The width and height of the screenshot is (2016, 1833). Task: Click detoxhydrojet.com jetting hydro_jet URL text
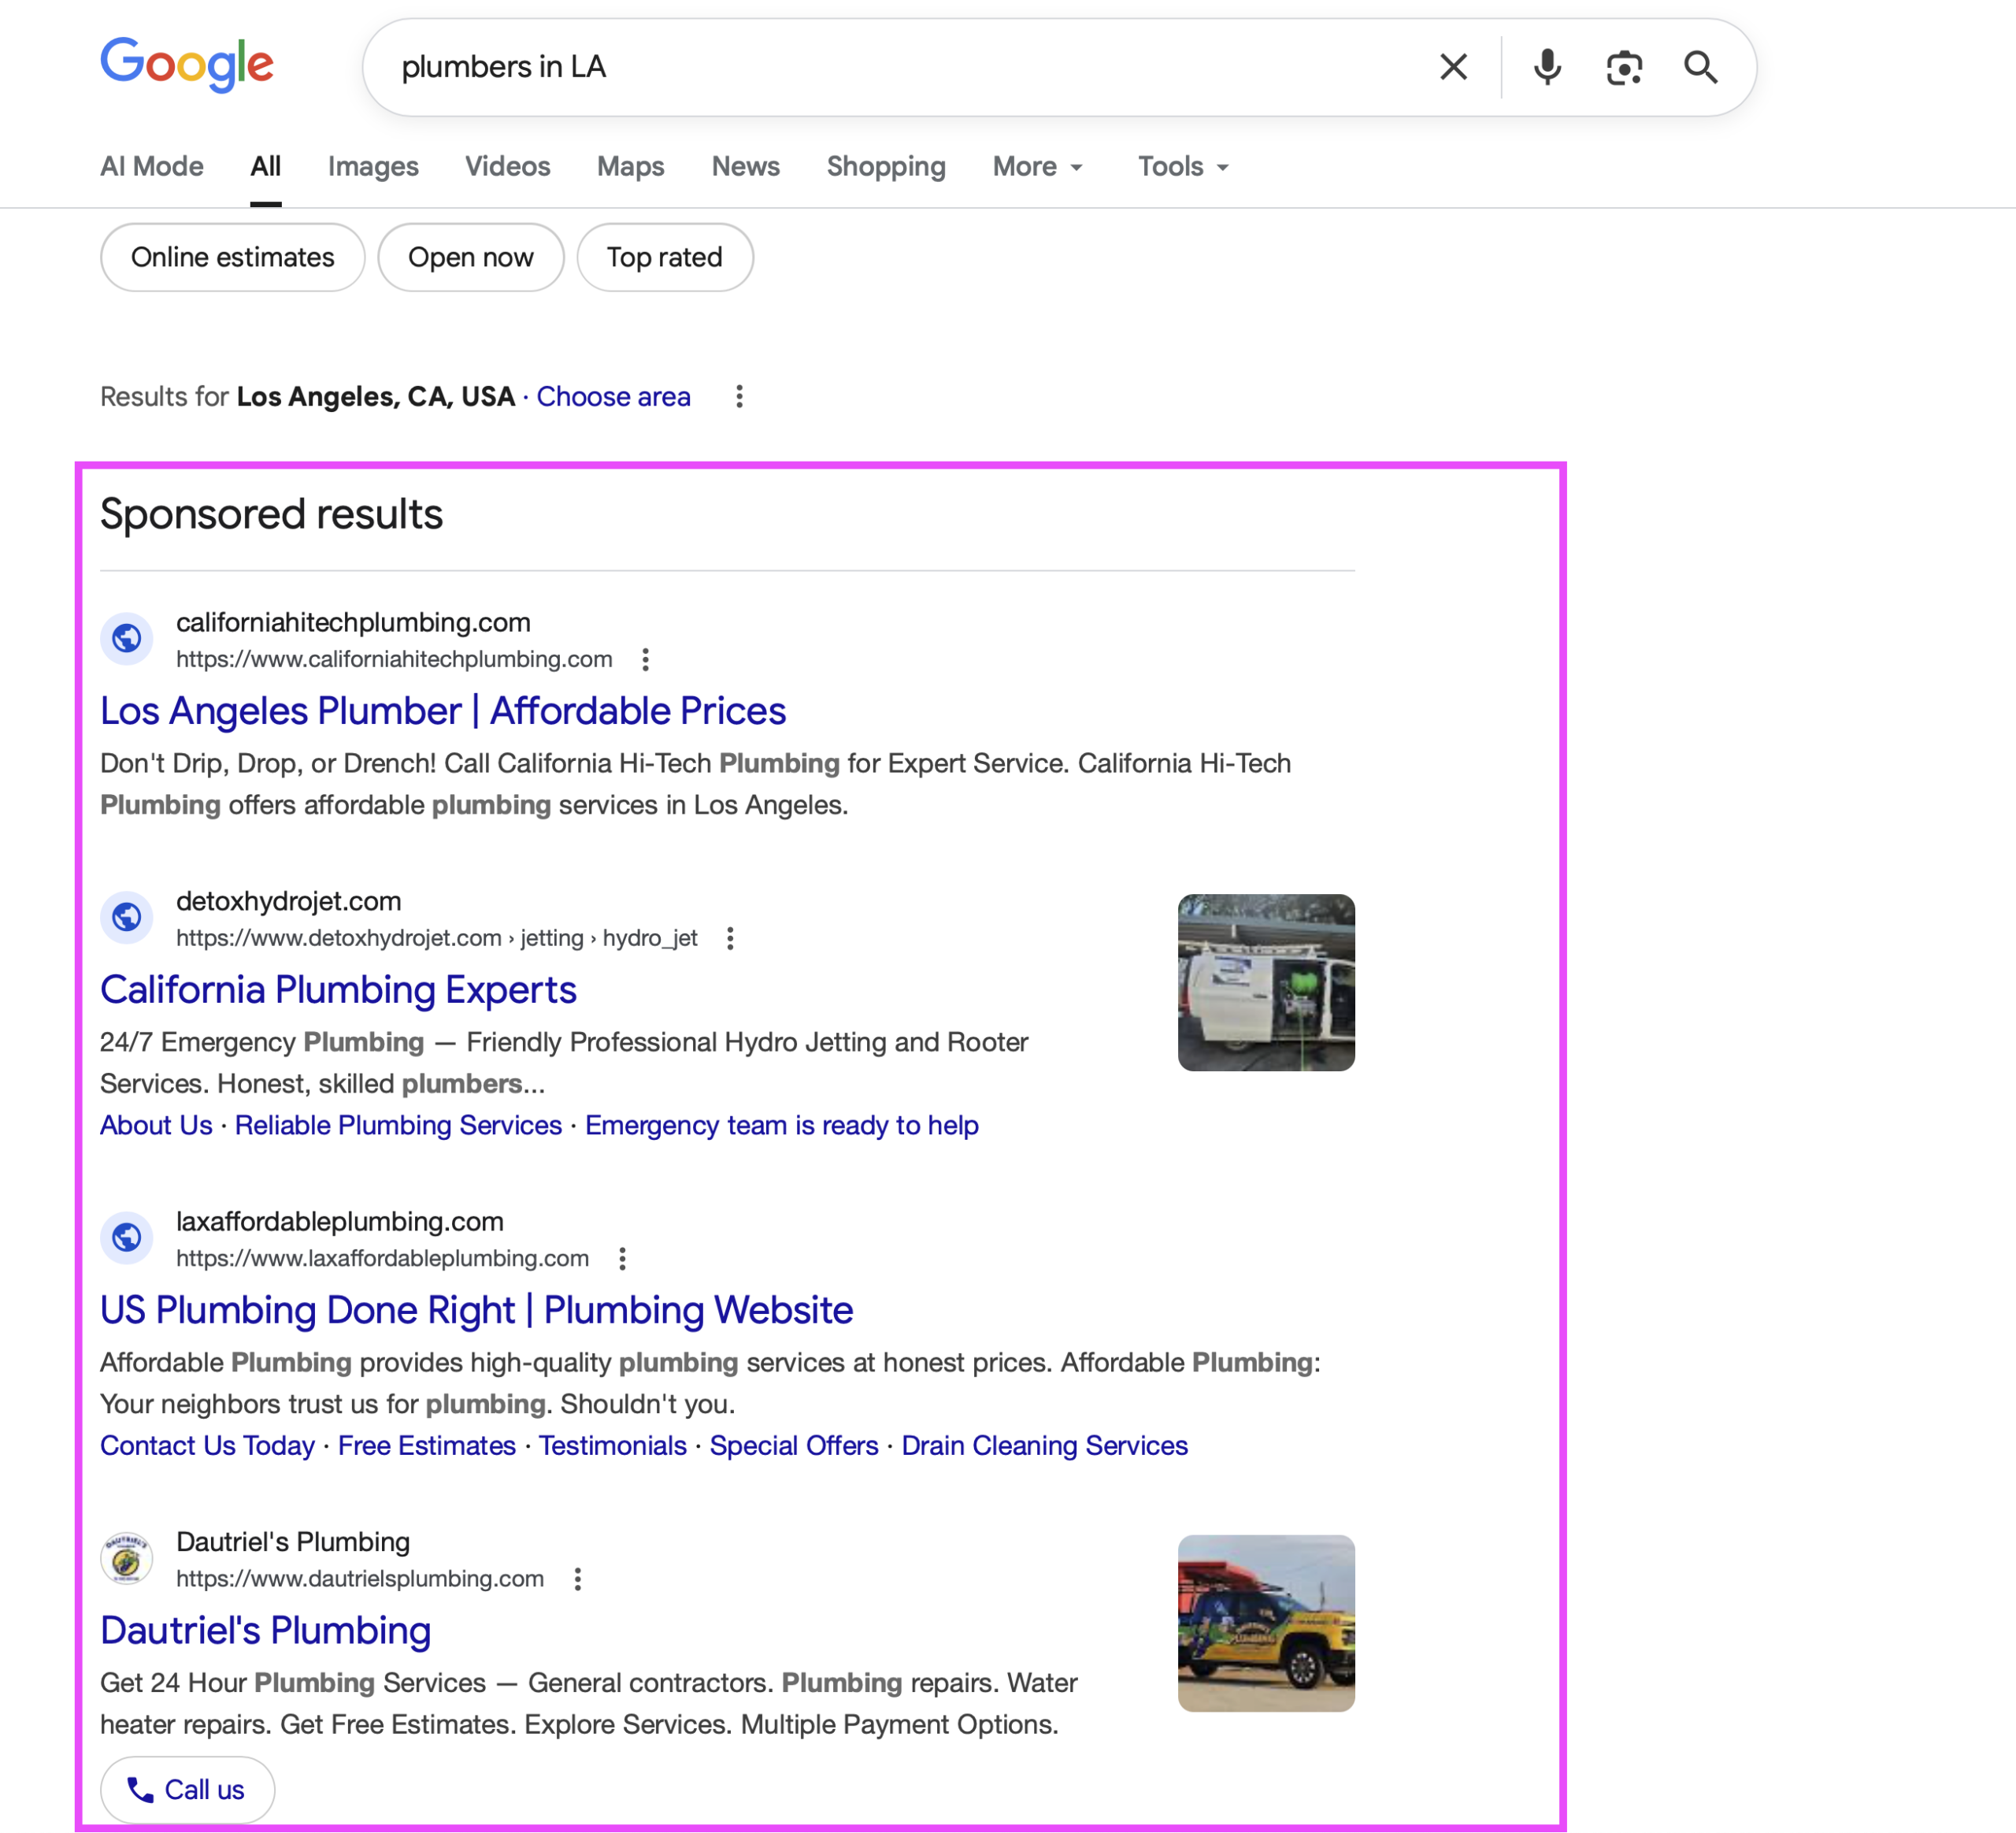[437, 938]
